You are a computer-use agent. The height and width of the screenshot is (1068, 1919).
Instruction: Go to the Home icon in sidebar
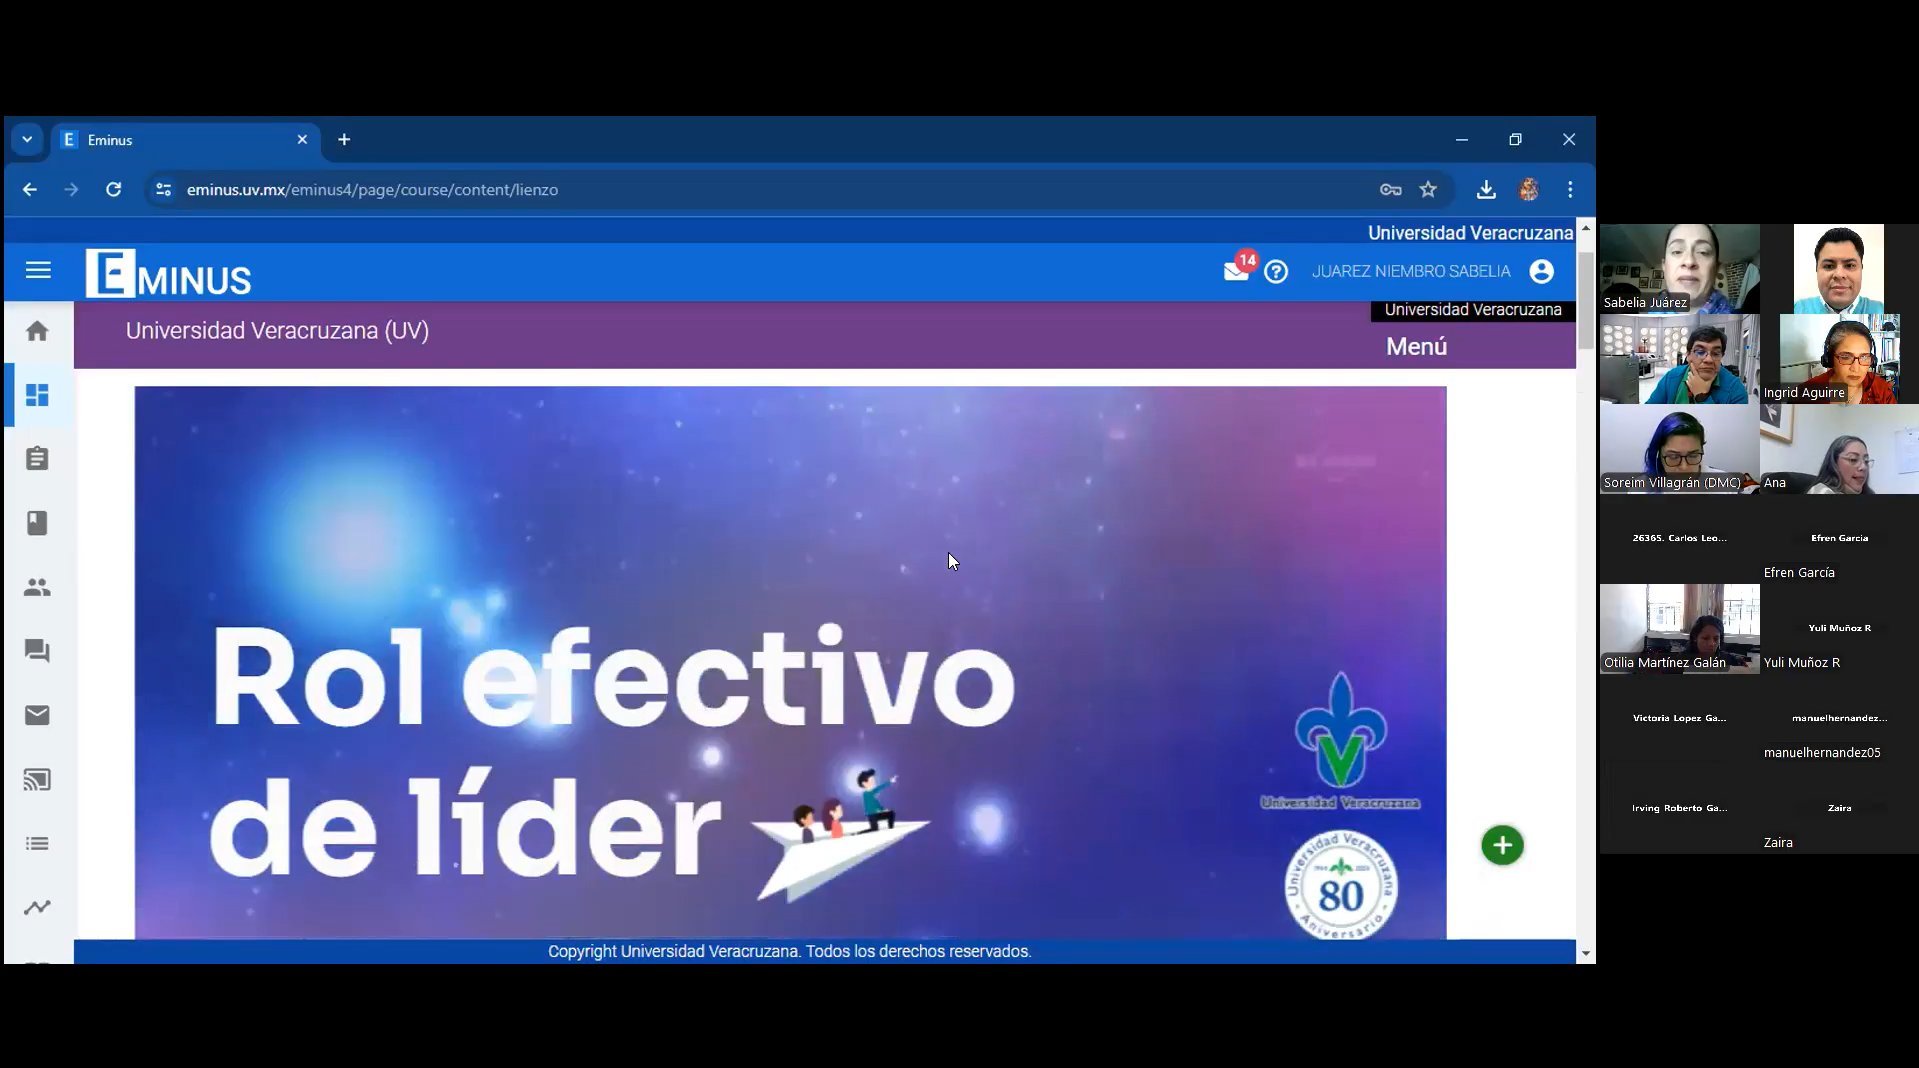point(37,331)
